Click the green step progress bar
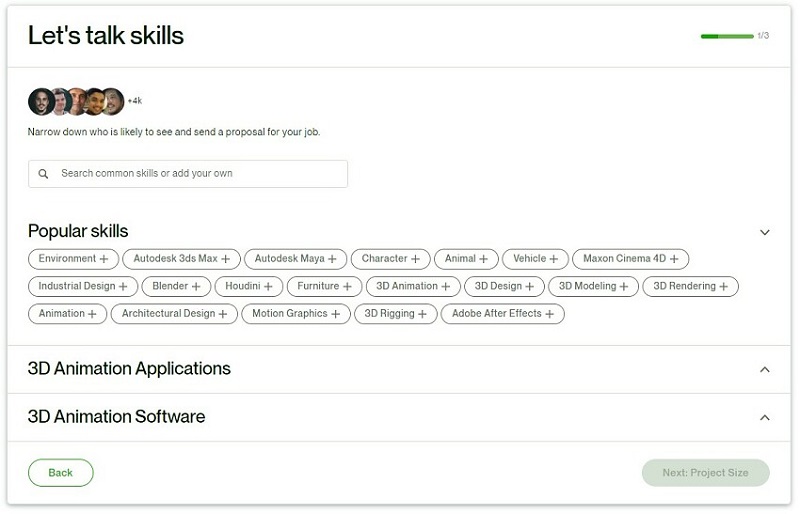800x514 pixels. coord(727,36)
